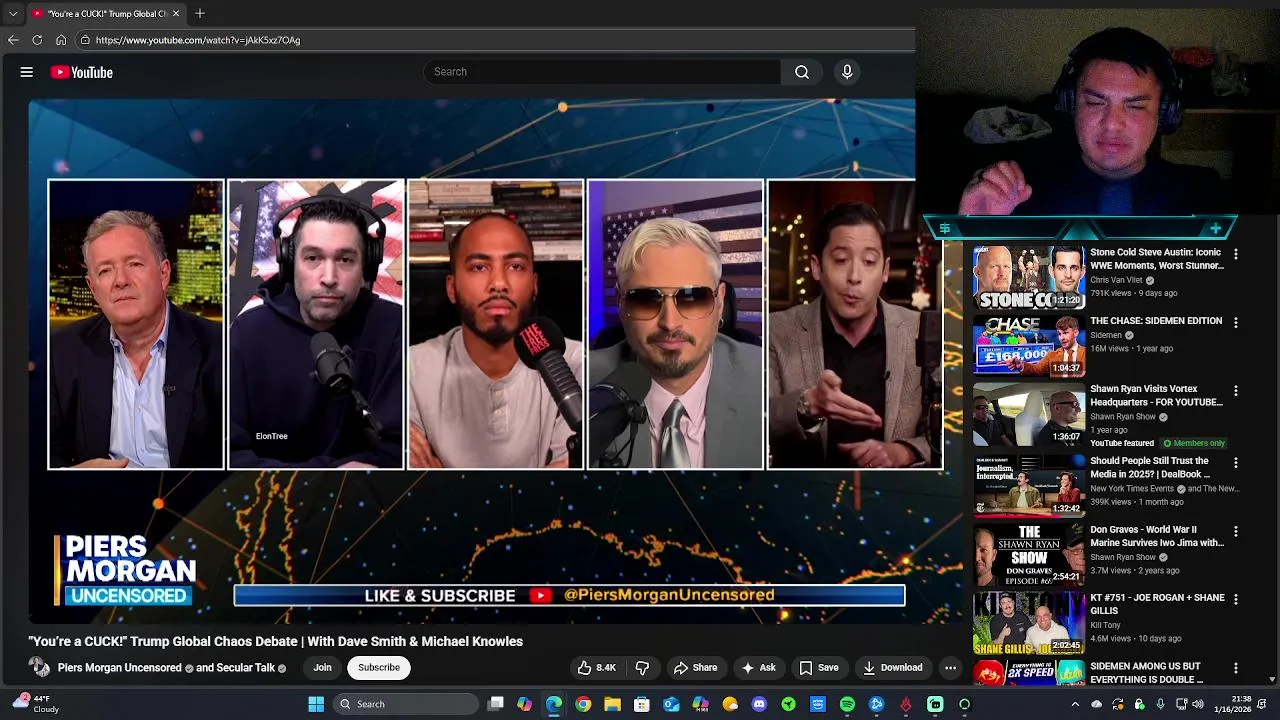1280x720 pixels.
Task: Click the address bar URL
Action: coord(198,40)
